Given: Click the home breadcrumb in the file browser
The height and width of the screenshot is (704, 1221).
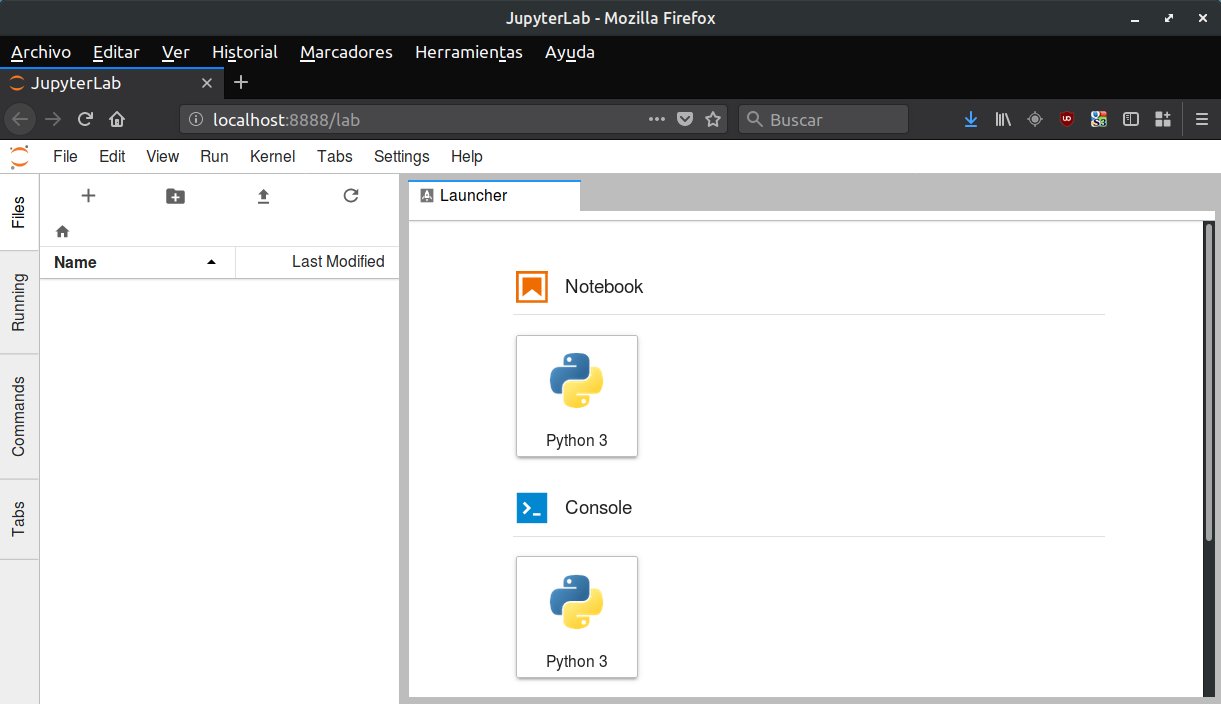Looking at the screenshot, I should click(x=62, y=231).
